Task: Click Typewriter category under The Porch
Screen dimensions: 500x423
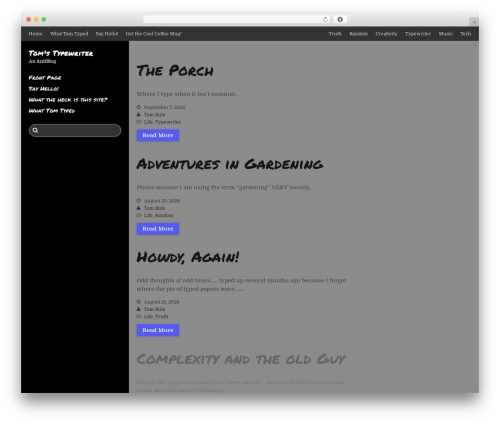Action: tap(168, 122)
